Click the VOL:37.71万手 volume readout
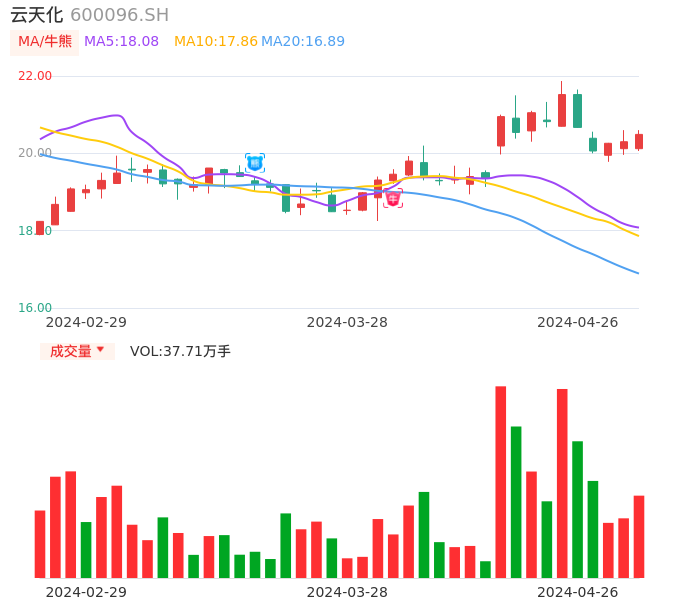 pyautogui.click(x=180, y=351)
